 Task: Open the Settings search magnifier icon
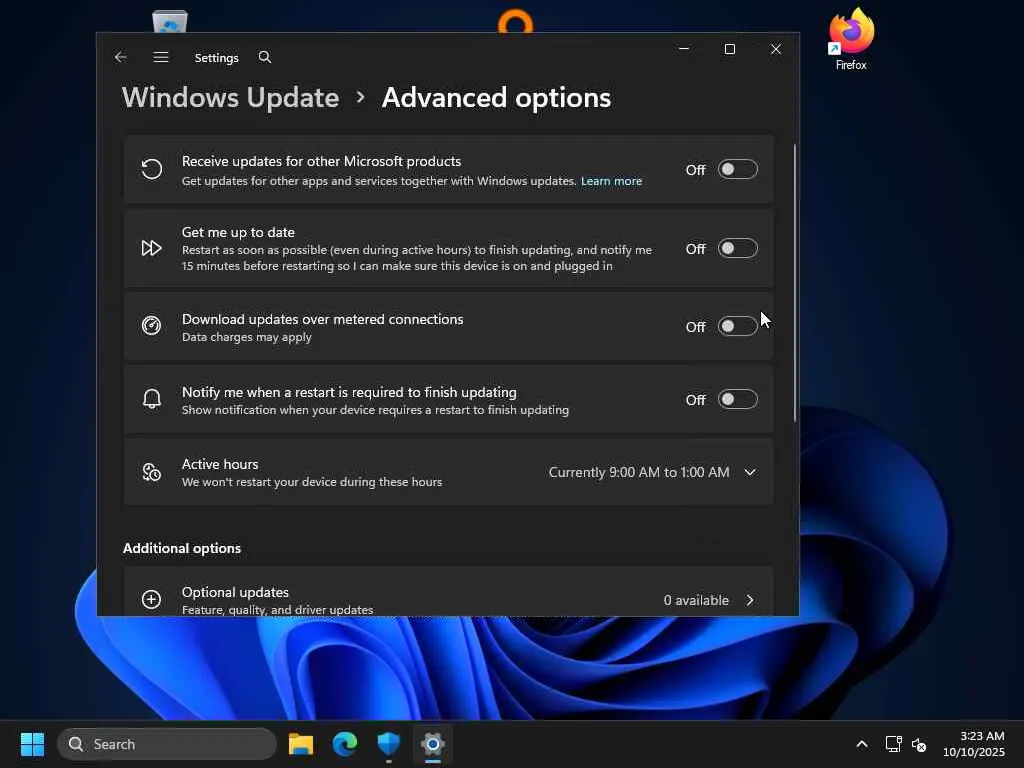pos(264,57)
